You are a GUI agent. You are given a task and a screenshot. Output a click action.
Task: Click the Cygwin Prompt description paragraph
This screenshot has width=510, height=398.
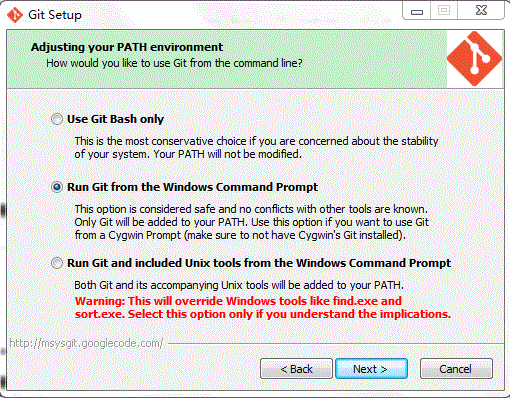click(252, 222)
